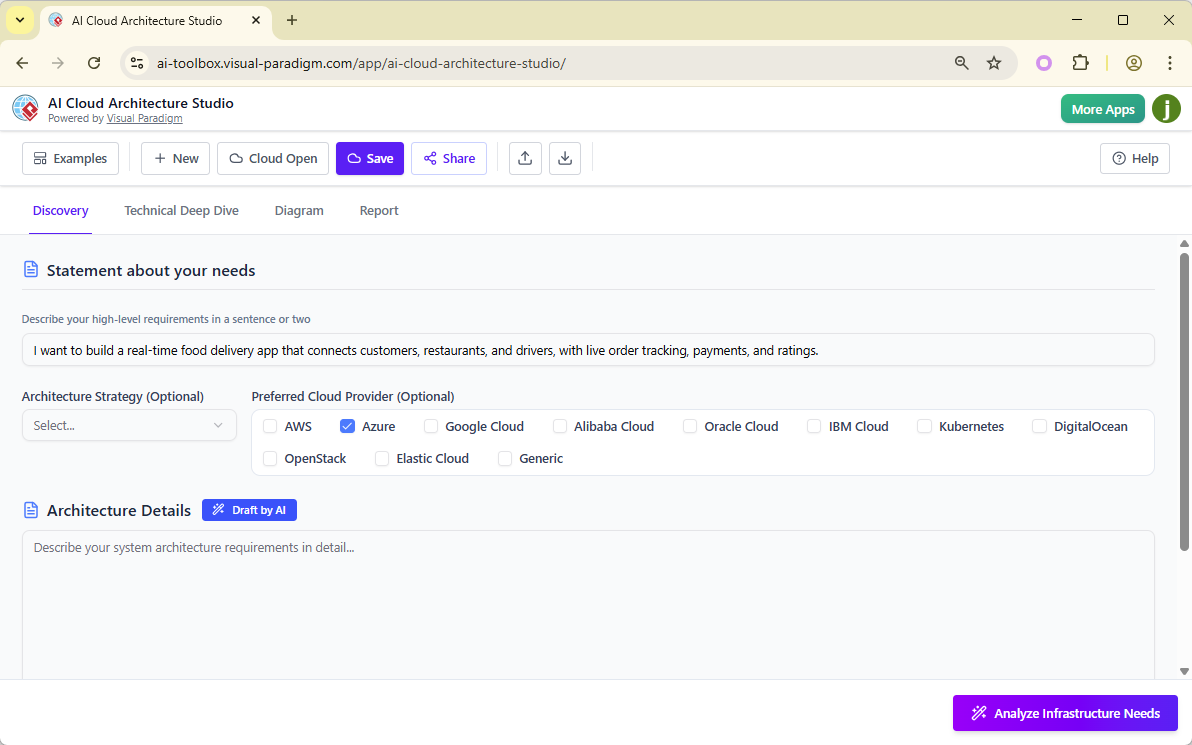Switch to the Diagram tab
1192x745 pixels.
point(299,210)
